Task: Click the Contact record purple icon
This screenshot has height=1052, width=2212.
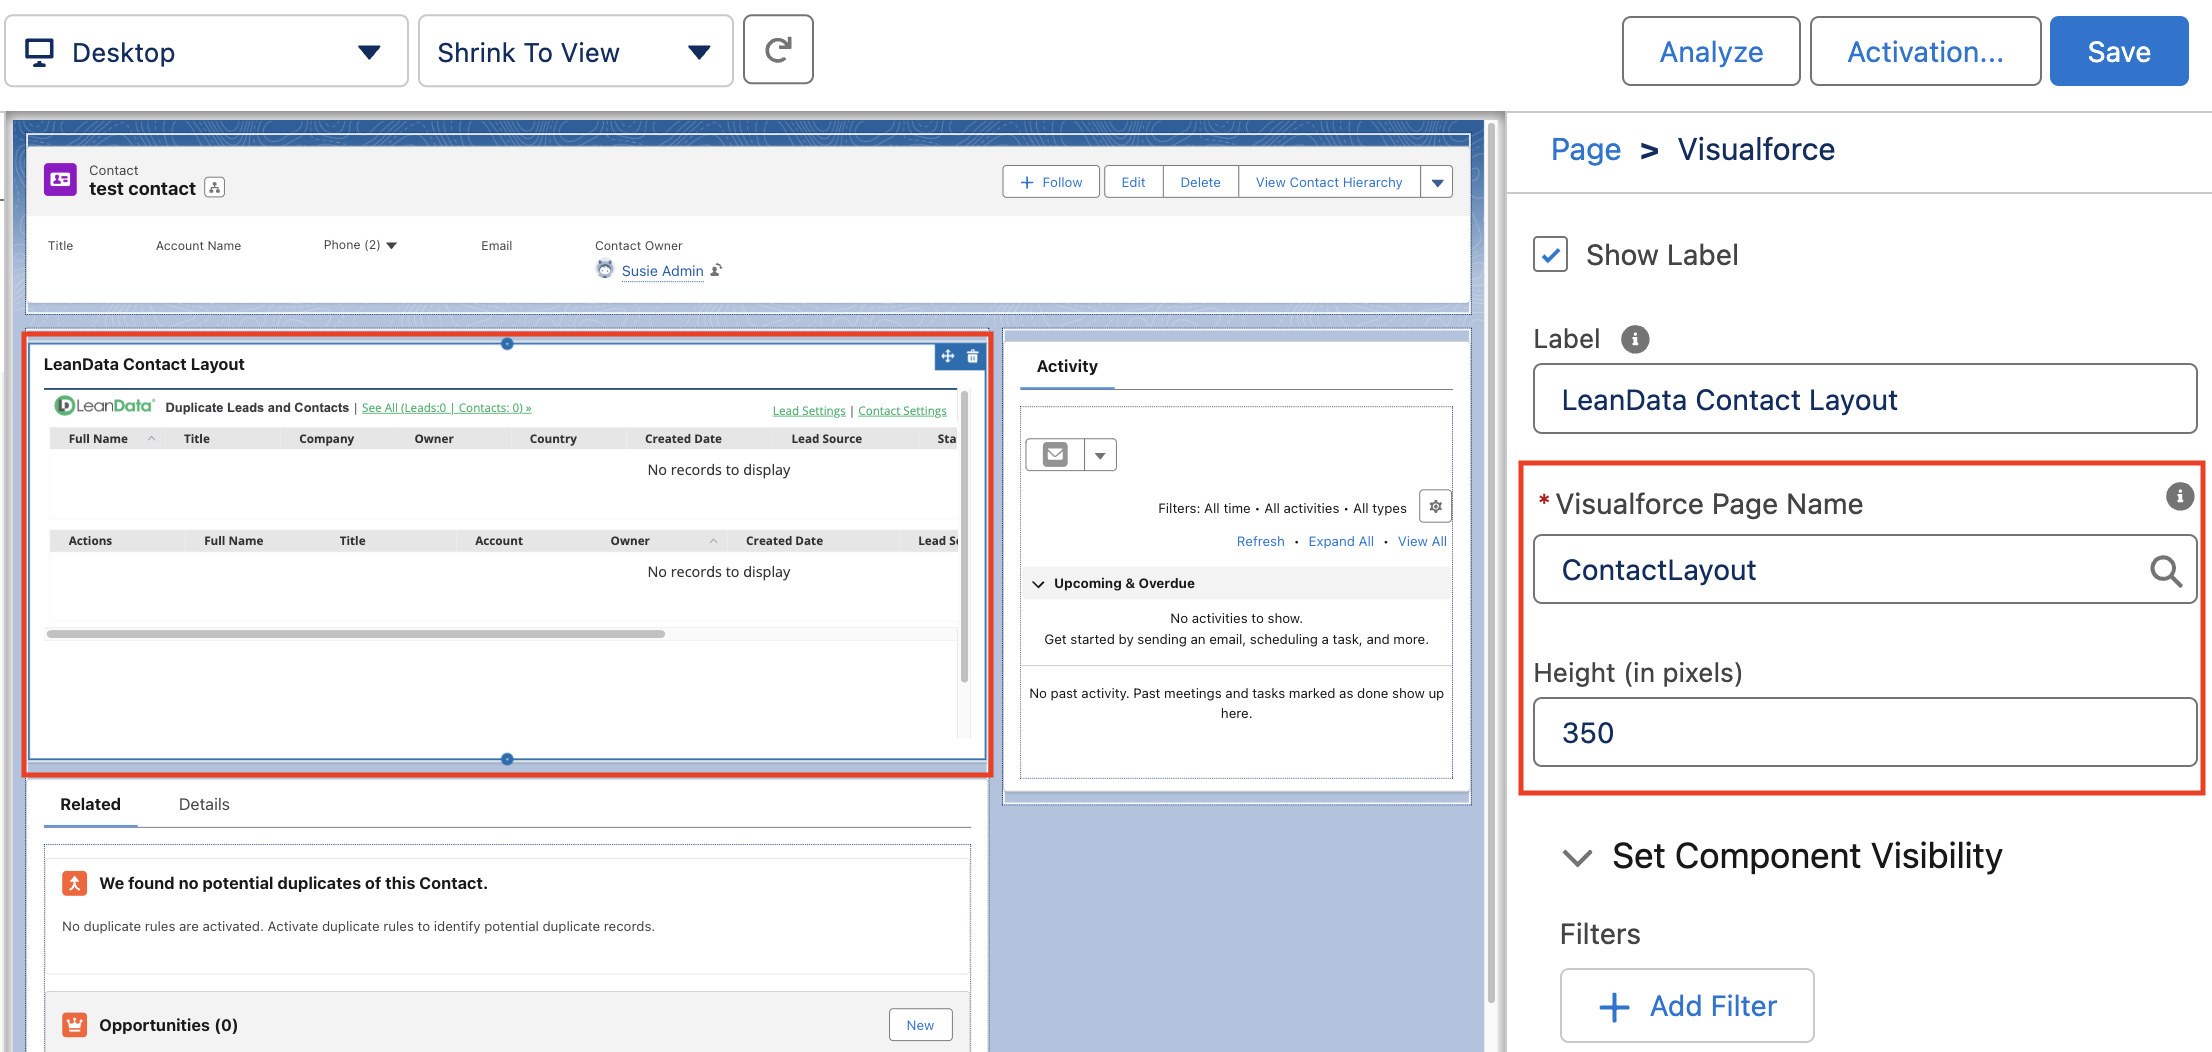Action: [60, 180]
